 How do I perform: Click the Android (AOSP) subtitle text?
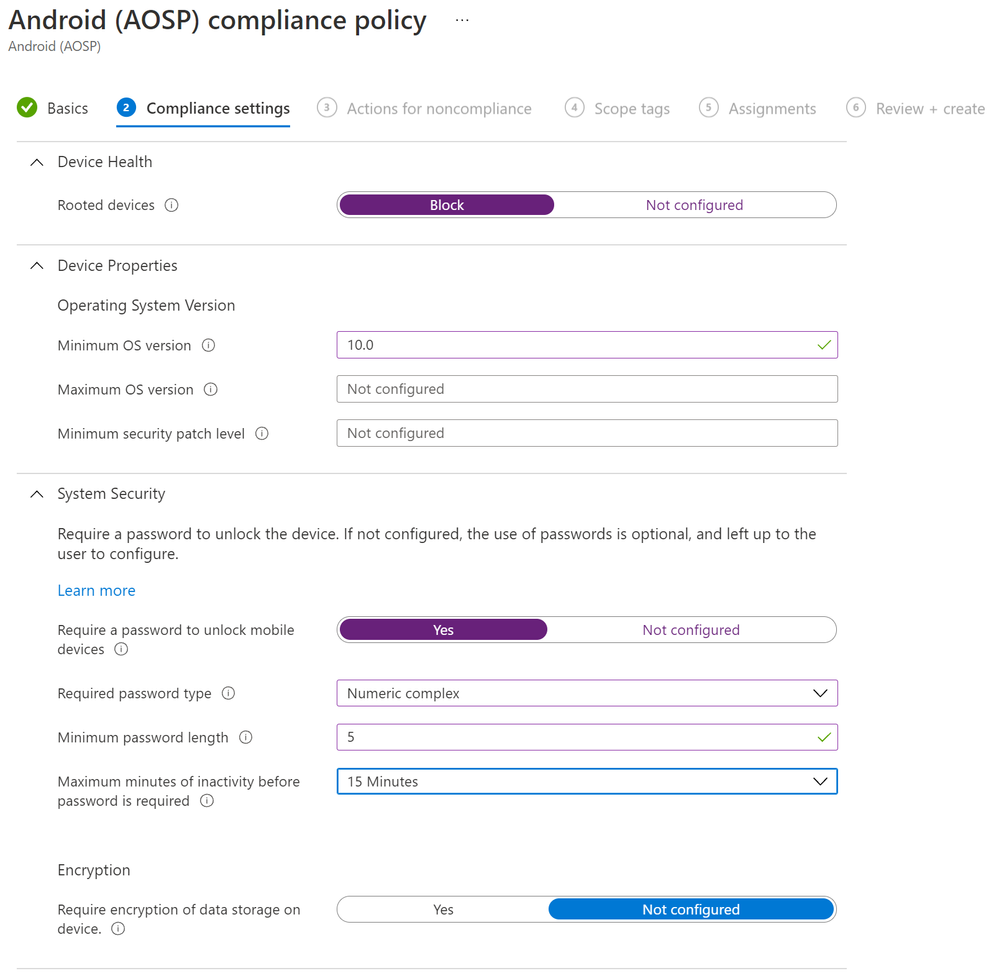click(x=54, y=47)
